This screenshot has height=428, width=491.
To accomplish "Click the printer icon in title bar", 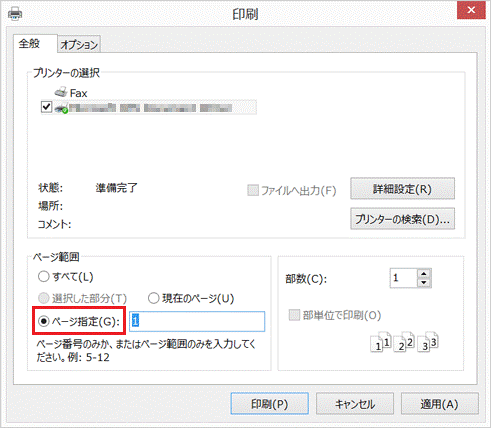I will 15,14.
